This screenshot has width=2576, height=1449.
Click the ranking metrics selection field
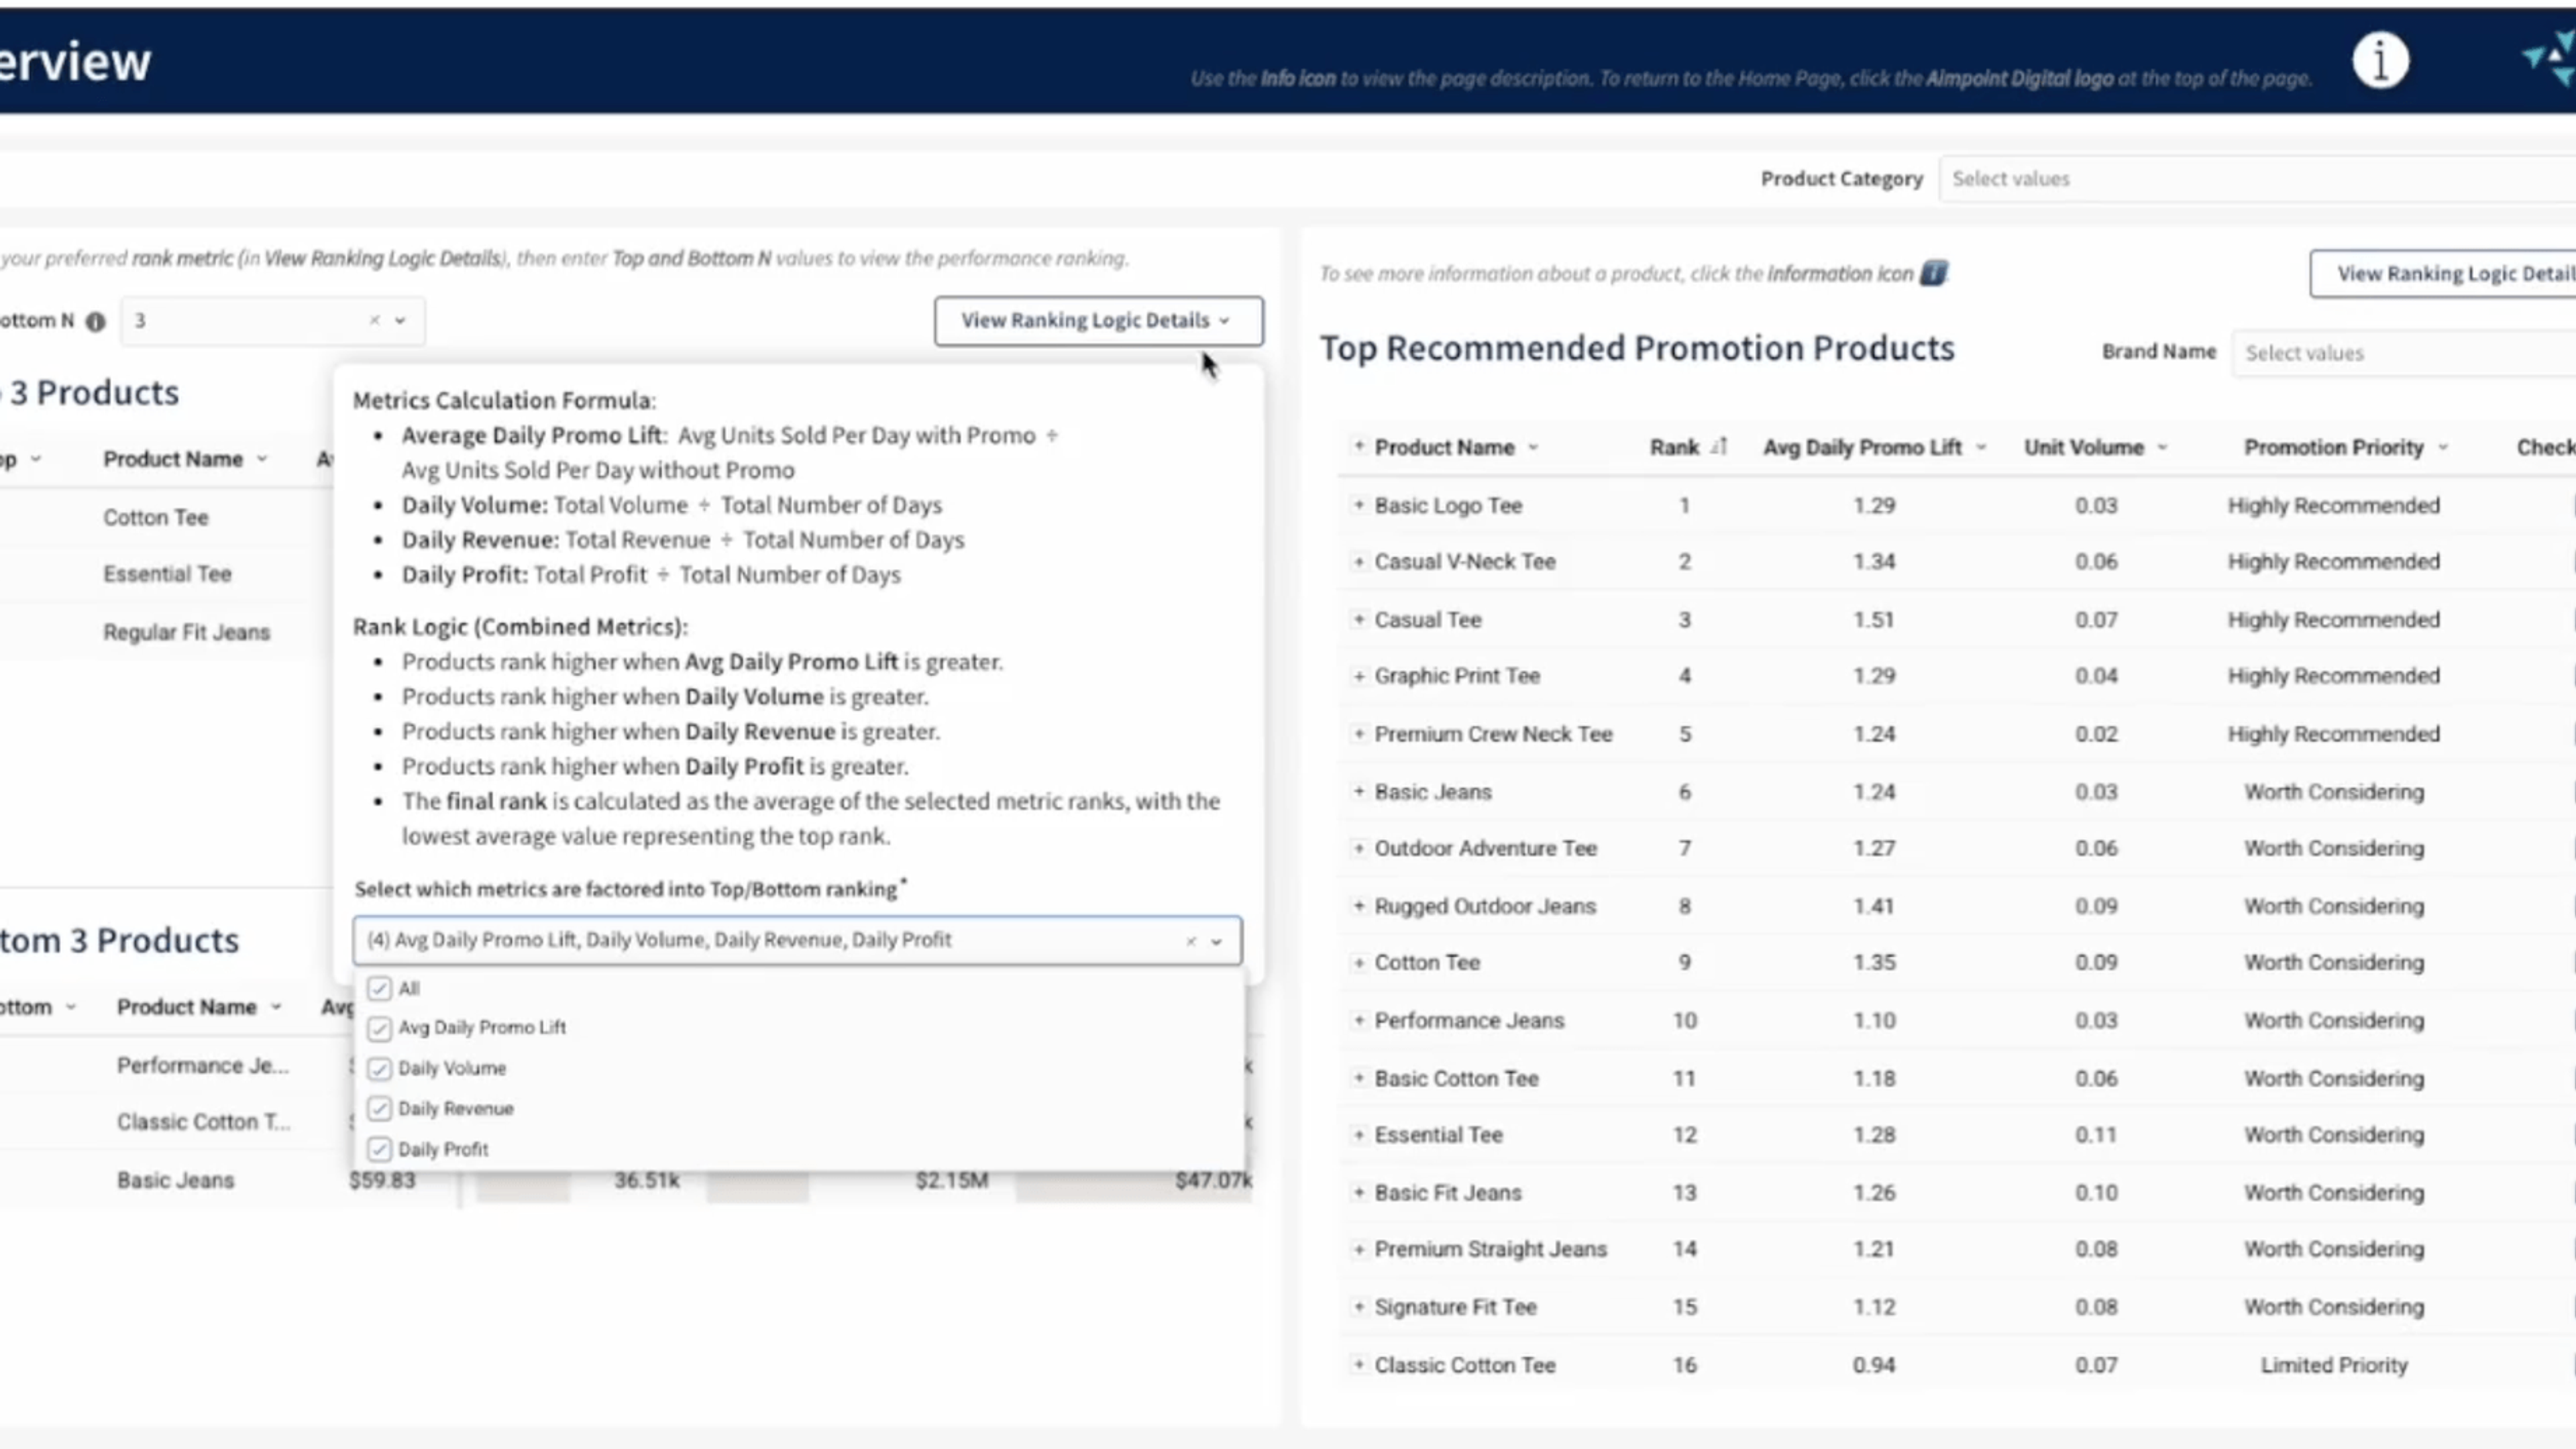coord(797,940)
